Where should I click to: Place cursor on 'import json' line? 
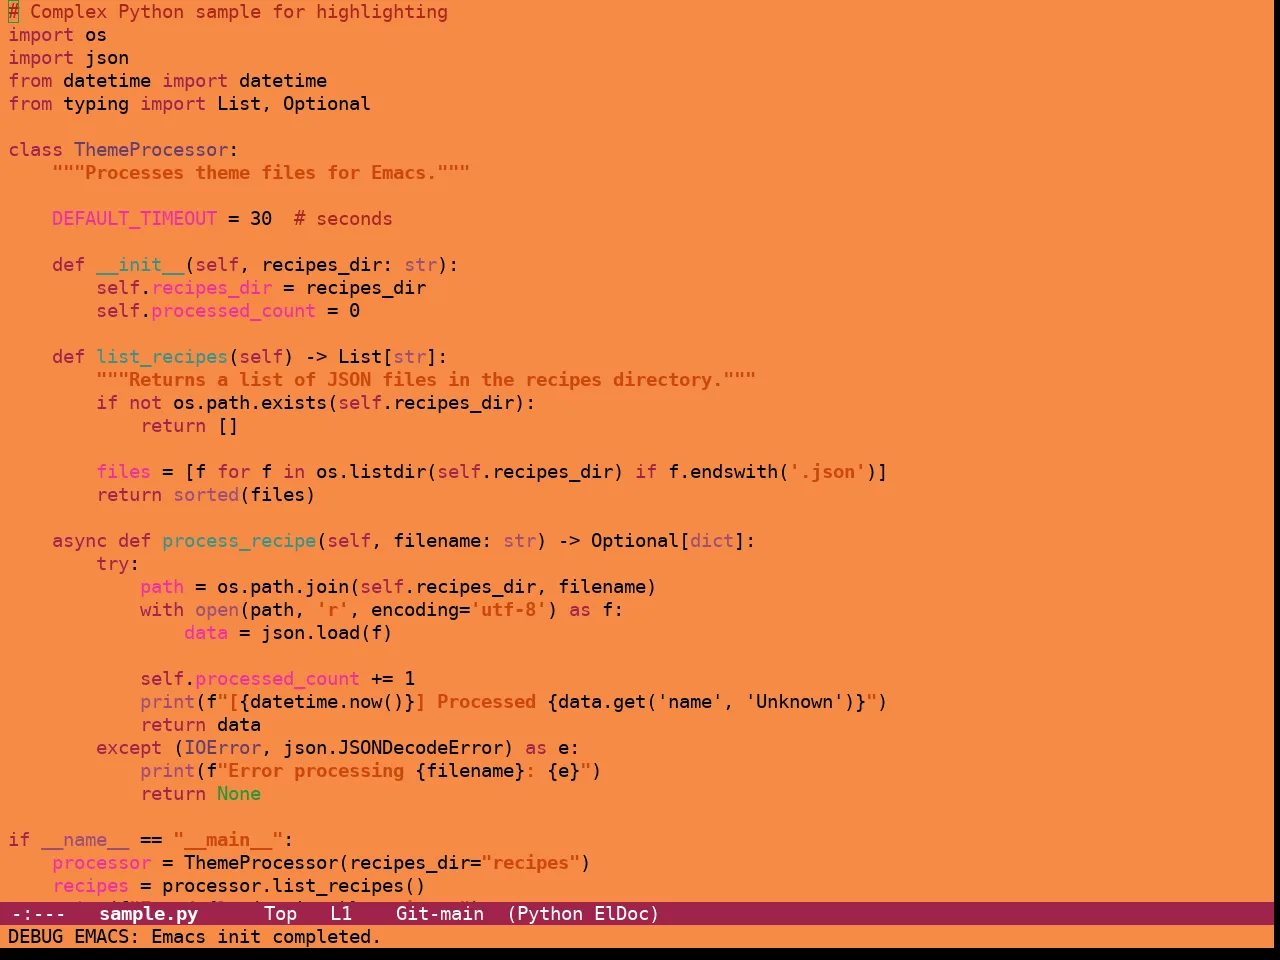point(68,58)
